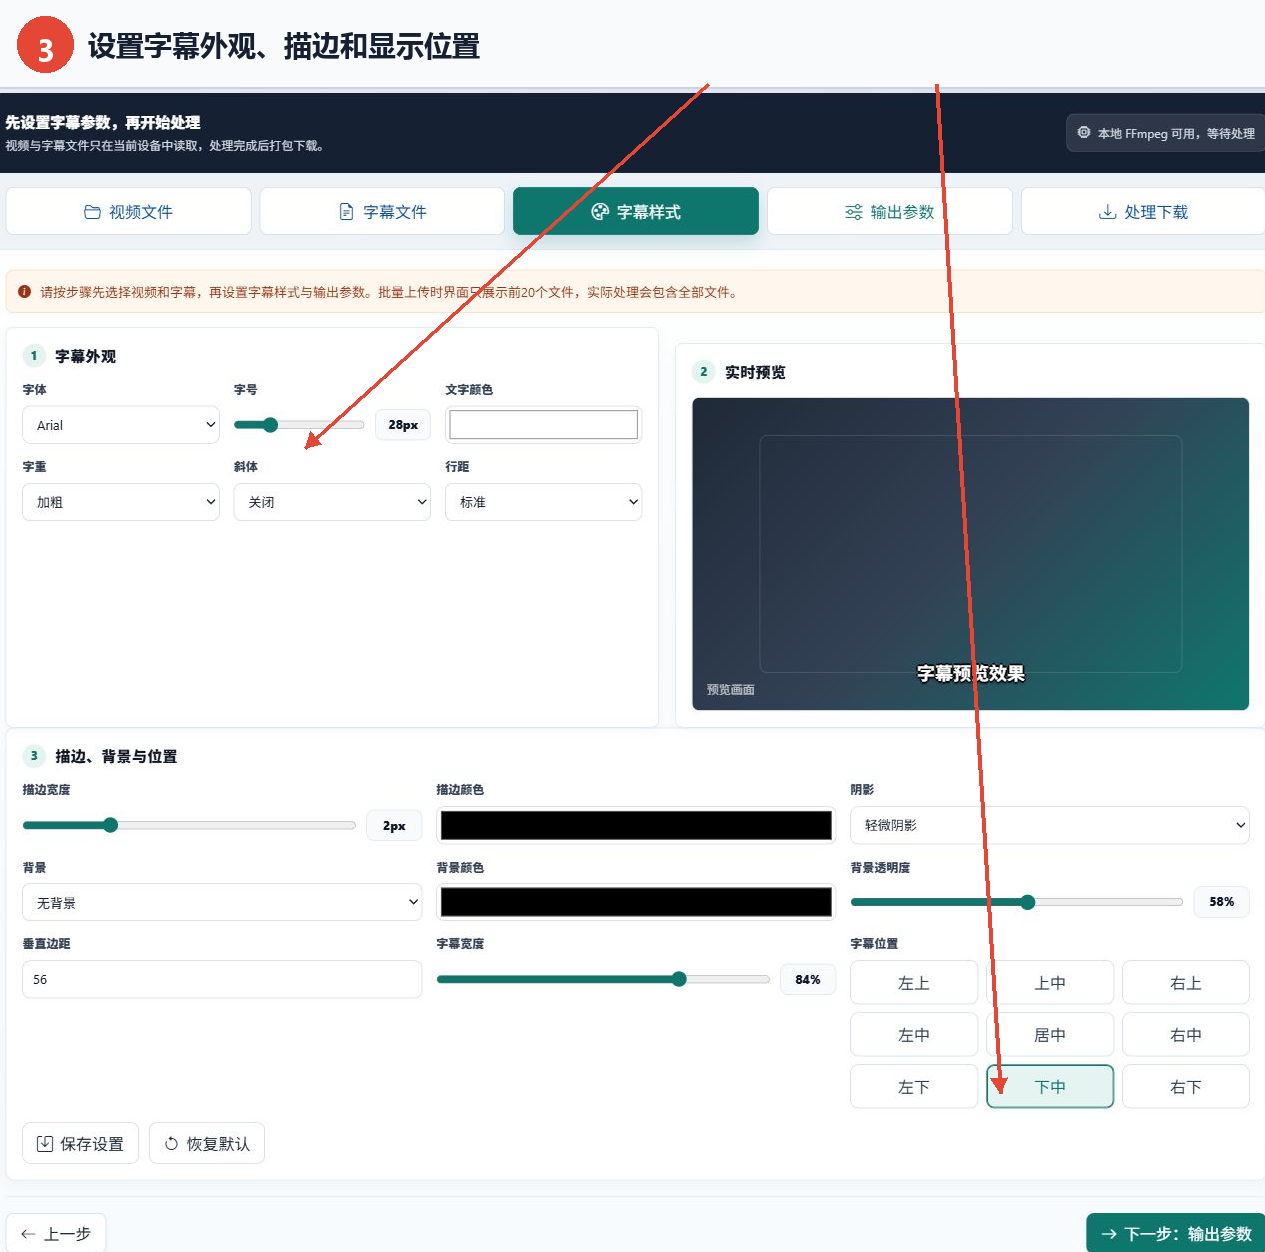The height and width of the screenshot is (1252, 1265).
Task: Expand the 字重 加粗 dropdown
Action: (x=121, y=502)
